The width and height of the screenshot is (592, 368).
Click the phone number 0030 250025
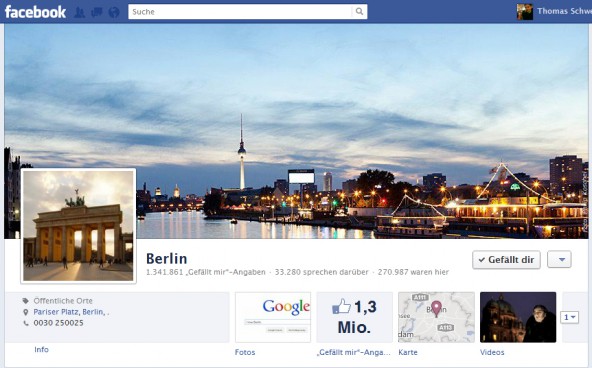click(x=59, y=323)
